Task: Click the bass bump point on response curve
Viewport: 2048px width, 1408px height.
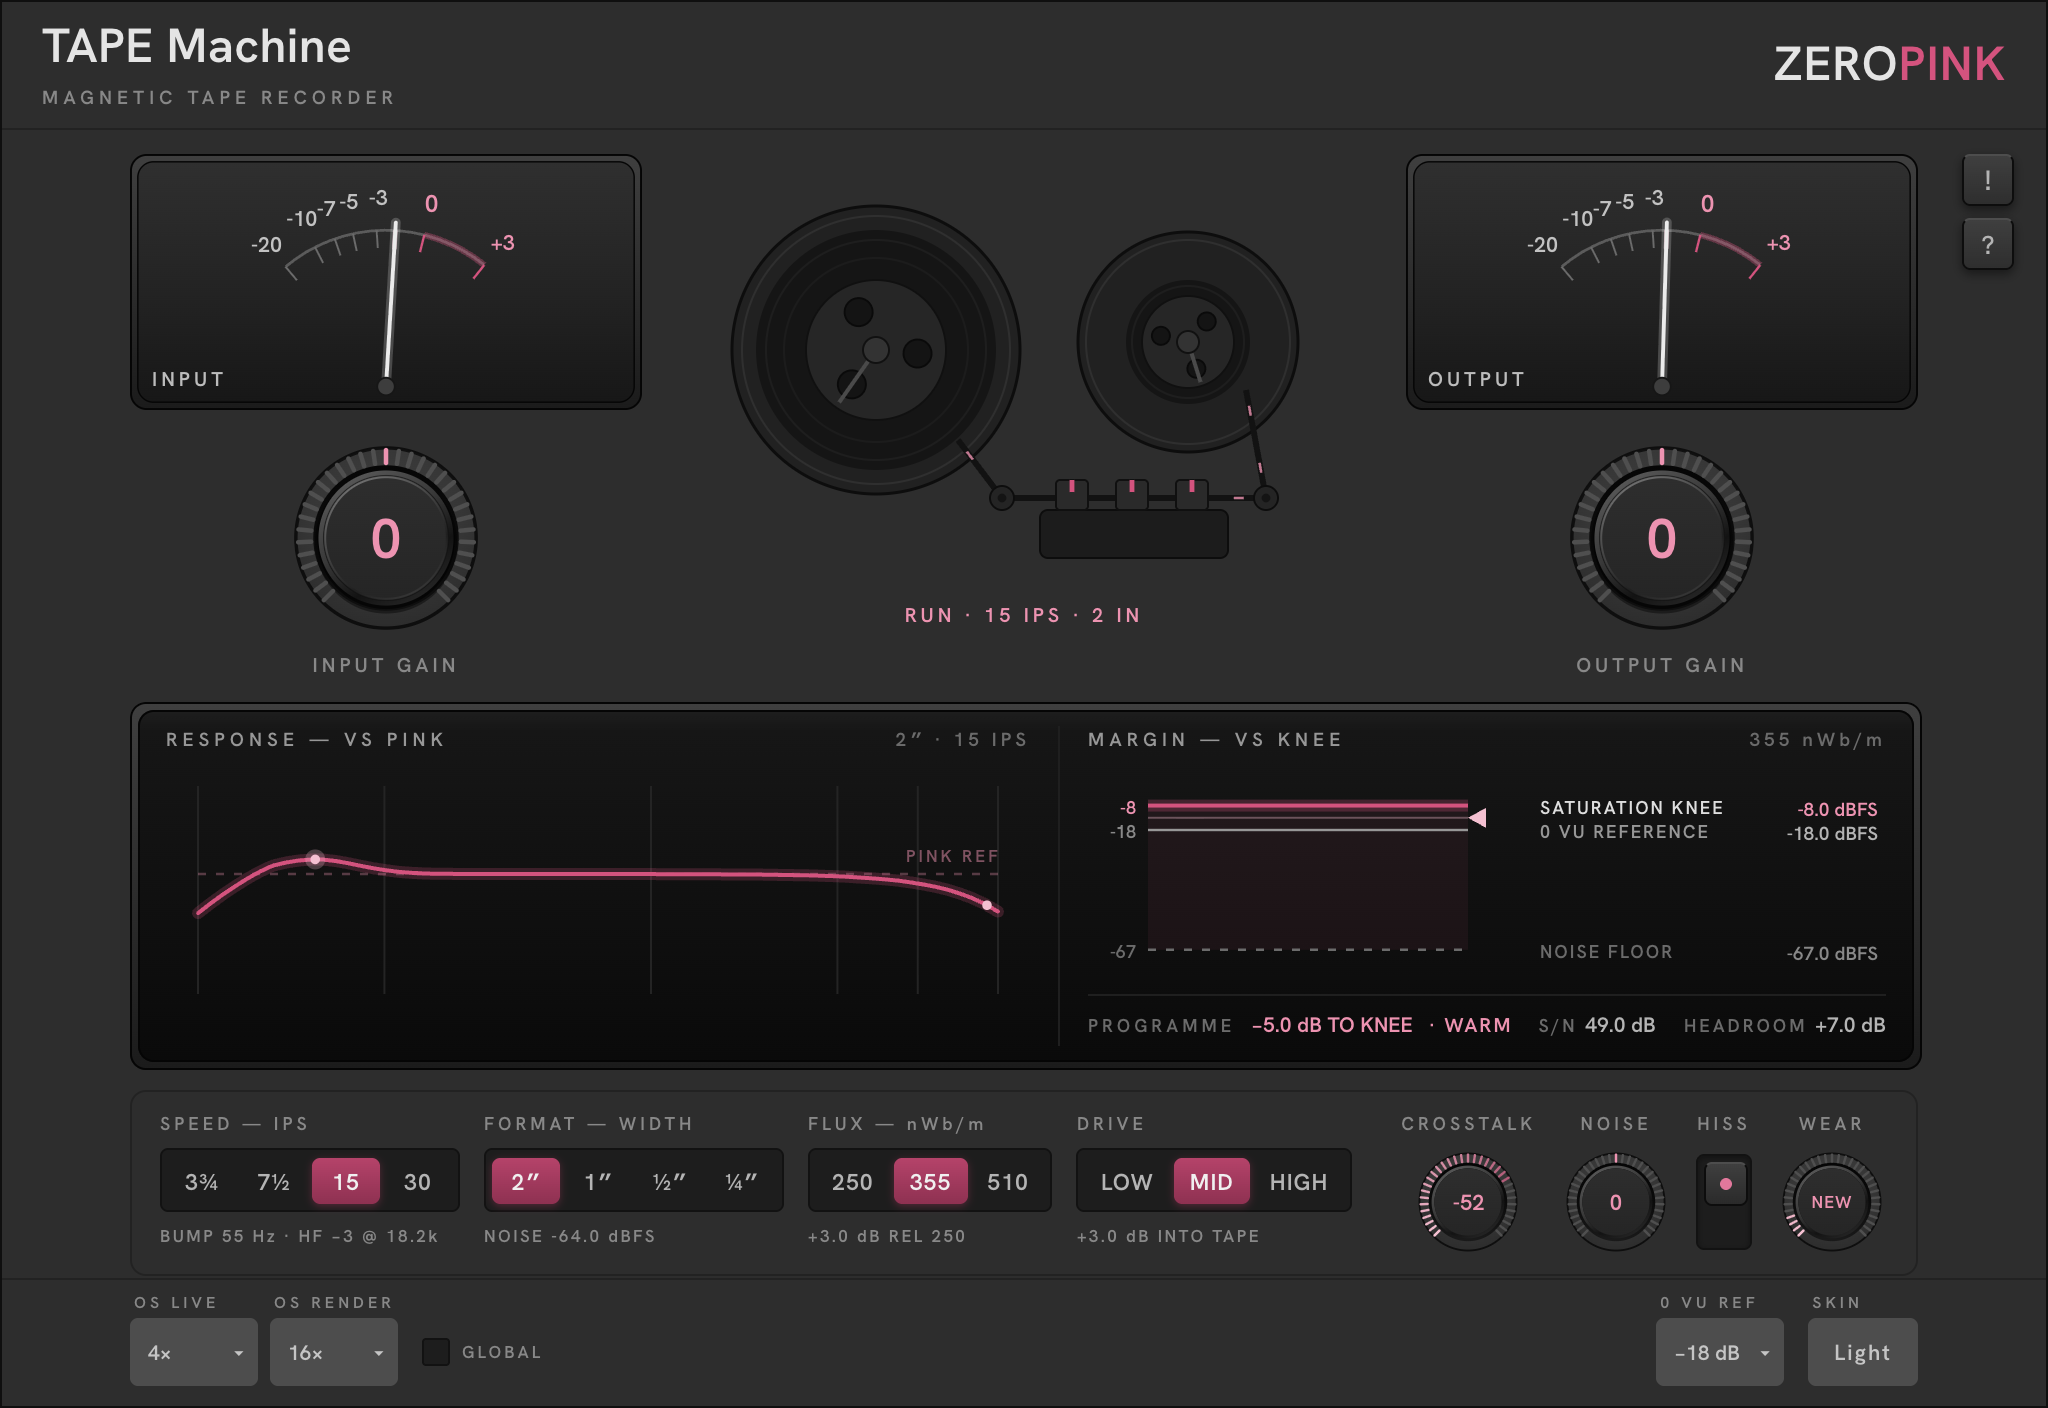Action: (315, 859)
